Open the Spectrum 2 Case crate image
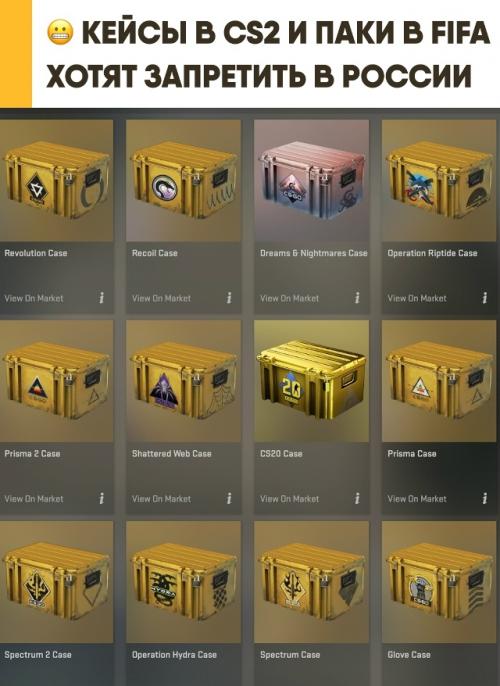The image size is (500, 686). pyautogui.click(x=56, y=582)
